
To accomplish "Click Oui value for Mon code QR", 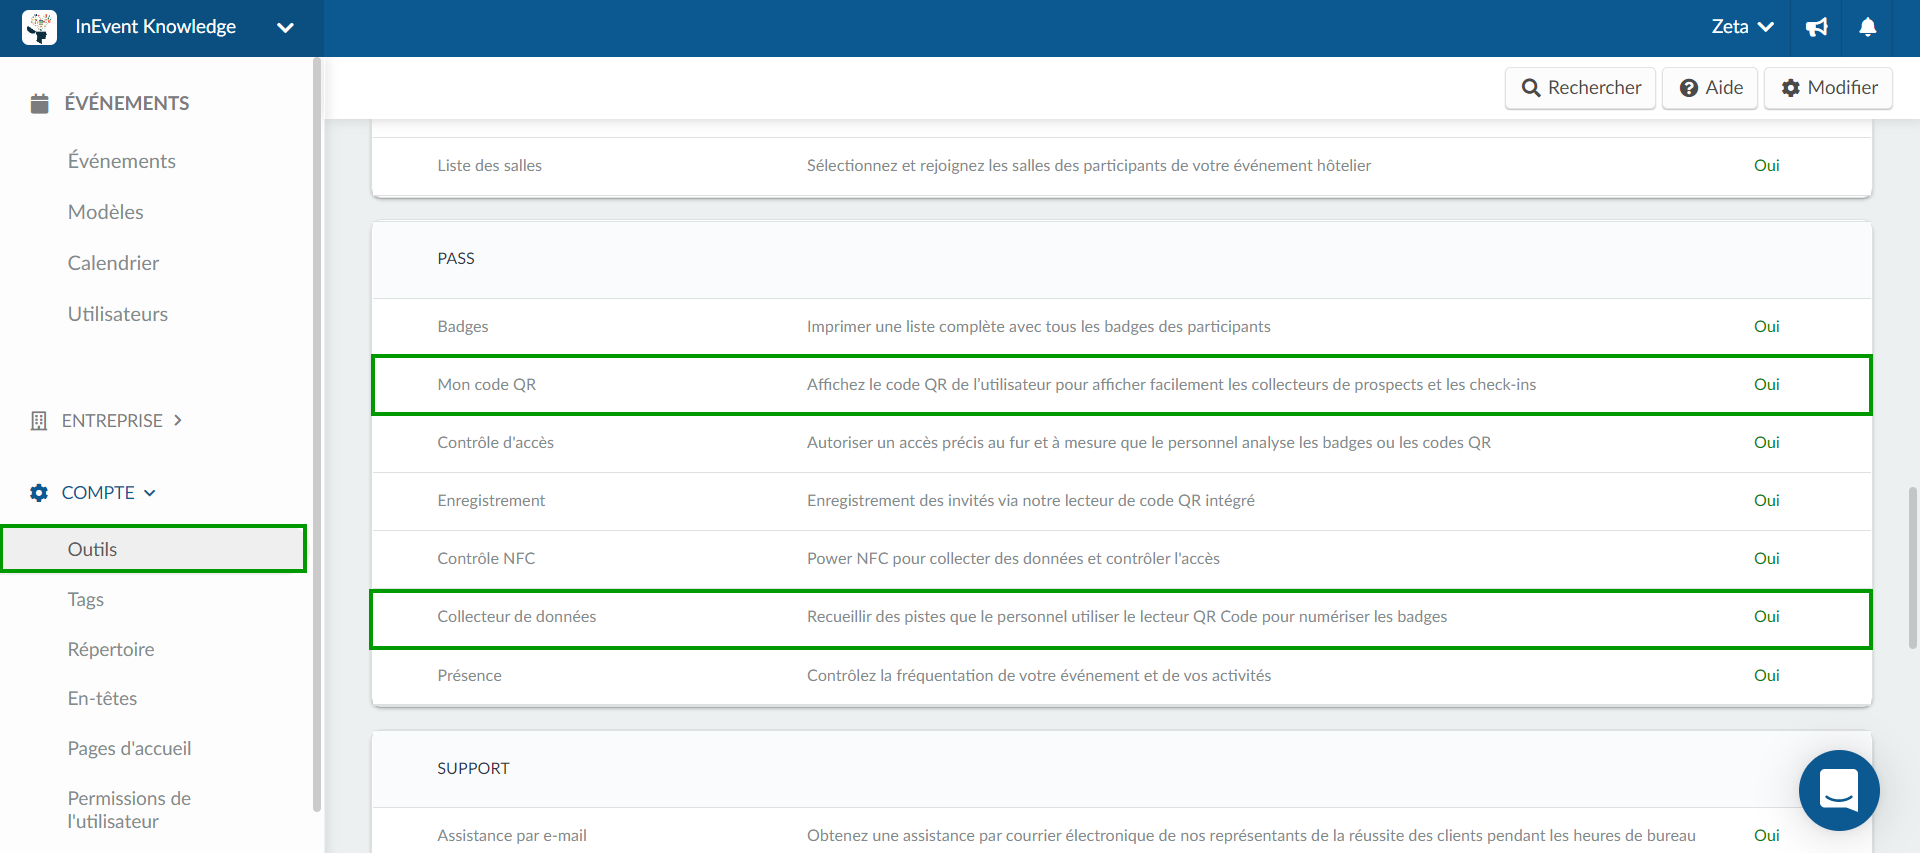I will 1766,385.
